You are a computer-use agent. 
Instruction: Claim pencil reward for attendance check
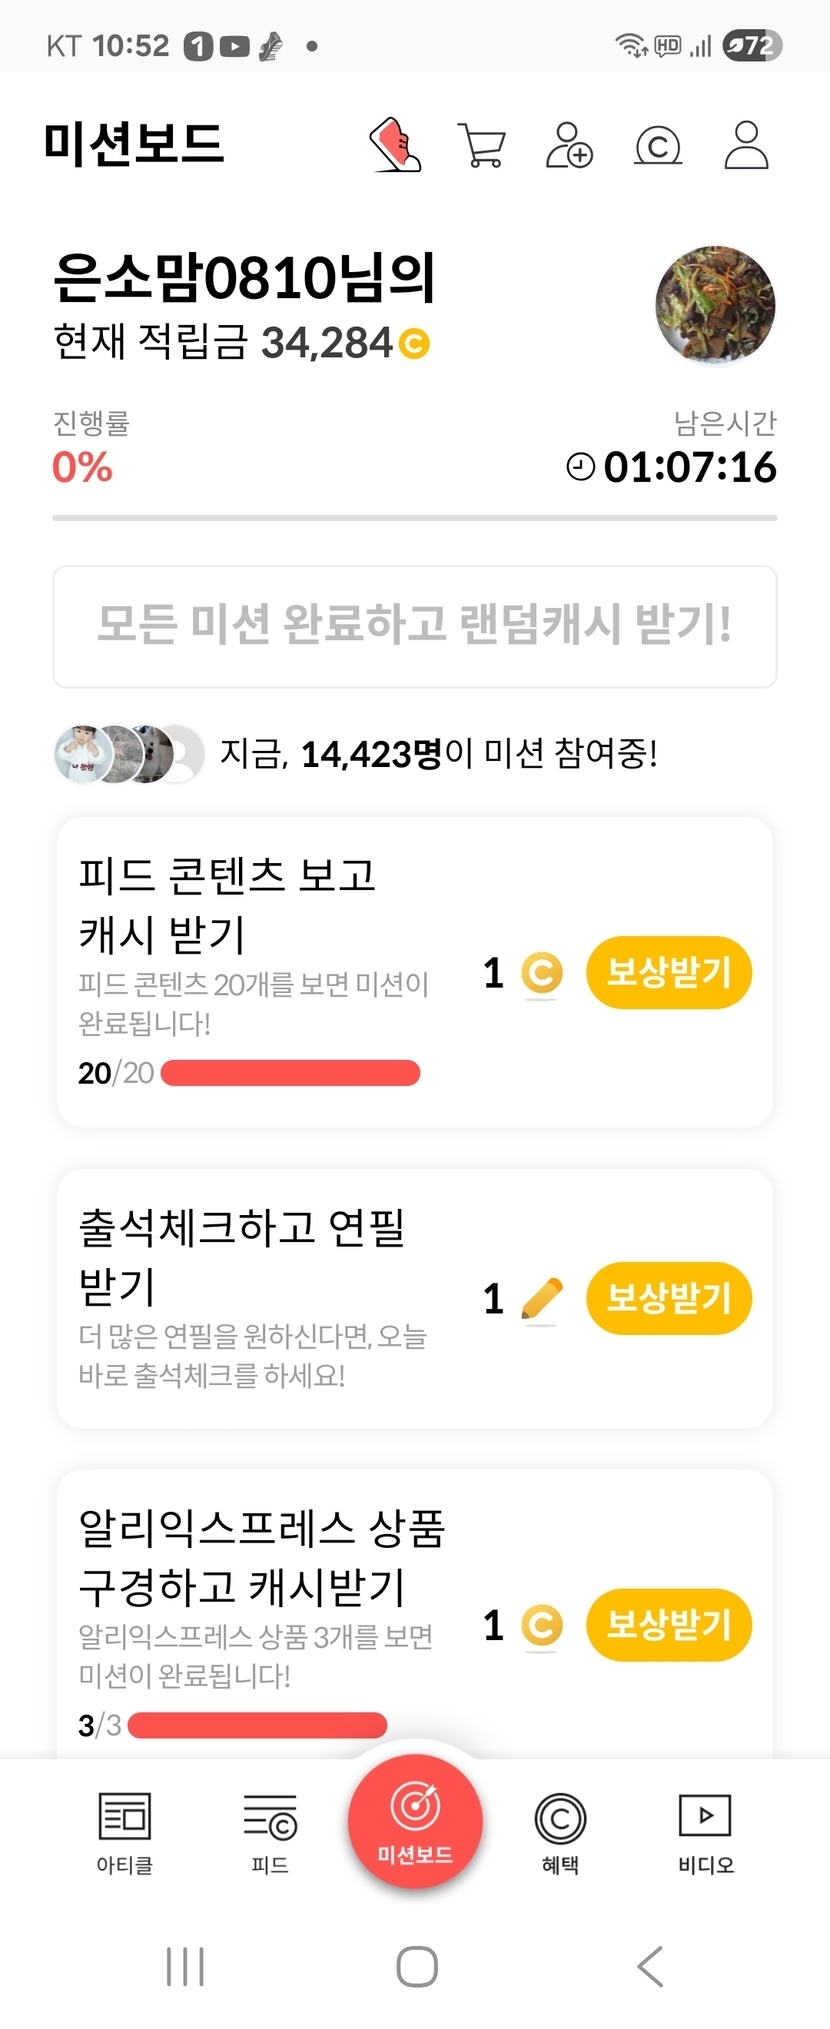coord(669,1298)
